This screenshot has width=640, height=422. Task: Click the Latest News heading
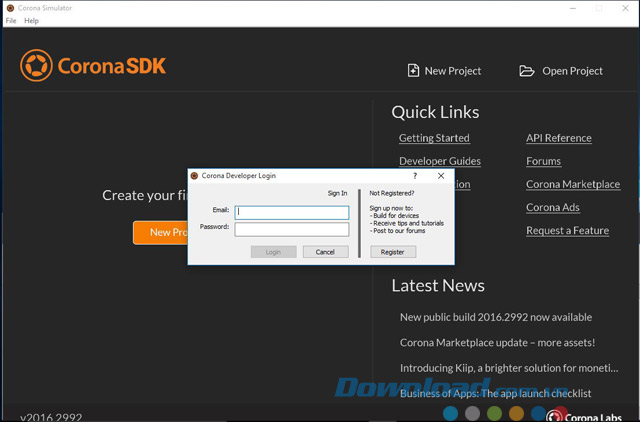[438, 286]
